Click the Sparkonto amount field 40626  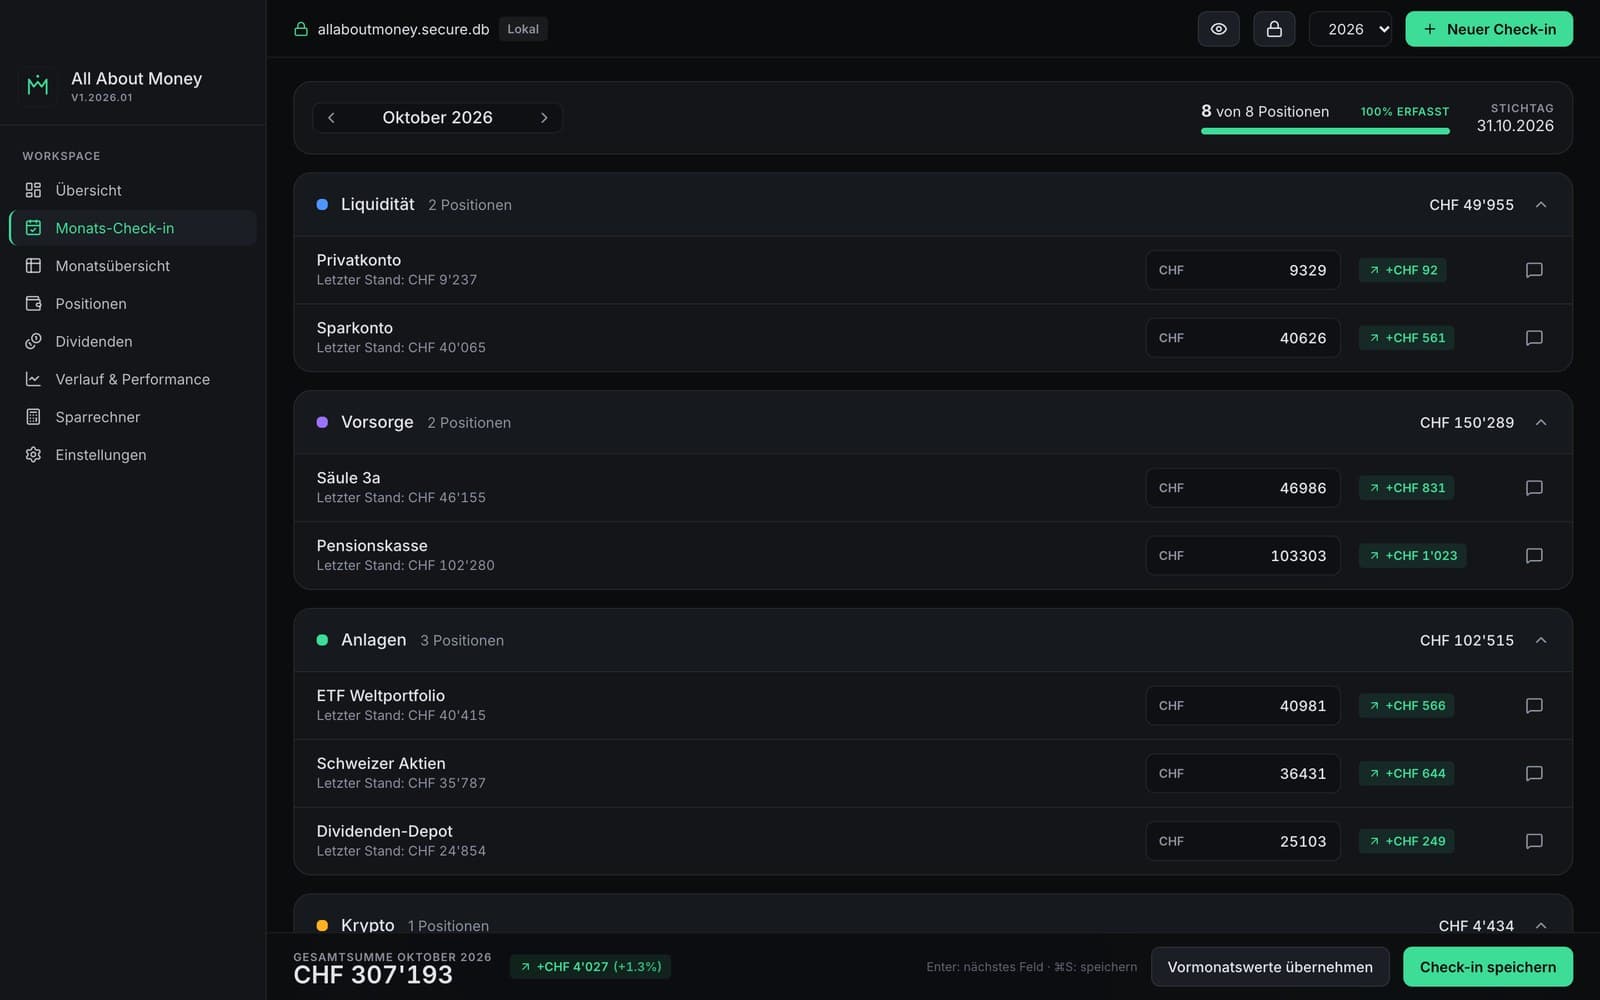[x=1243, y=338]
